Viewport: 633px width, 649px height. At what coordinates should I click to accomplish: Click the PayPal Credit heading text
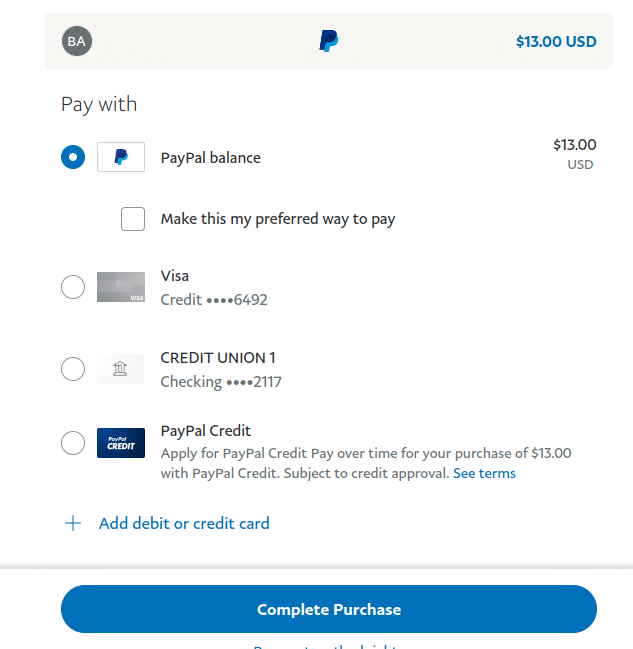pyautogui.click(x=206, y=431)
